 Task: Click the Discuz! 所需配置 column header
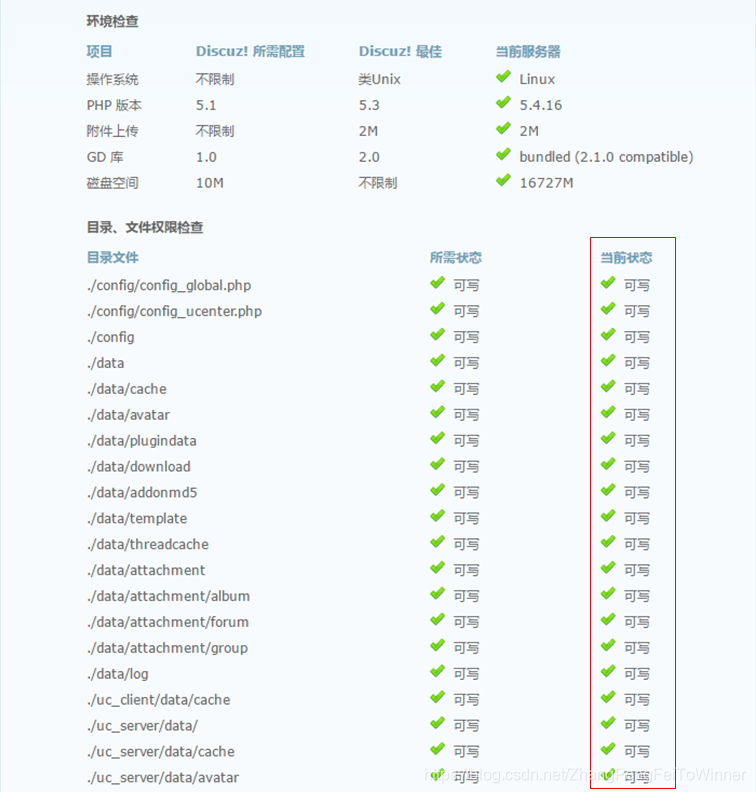(250, 52)
